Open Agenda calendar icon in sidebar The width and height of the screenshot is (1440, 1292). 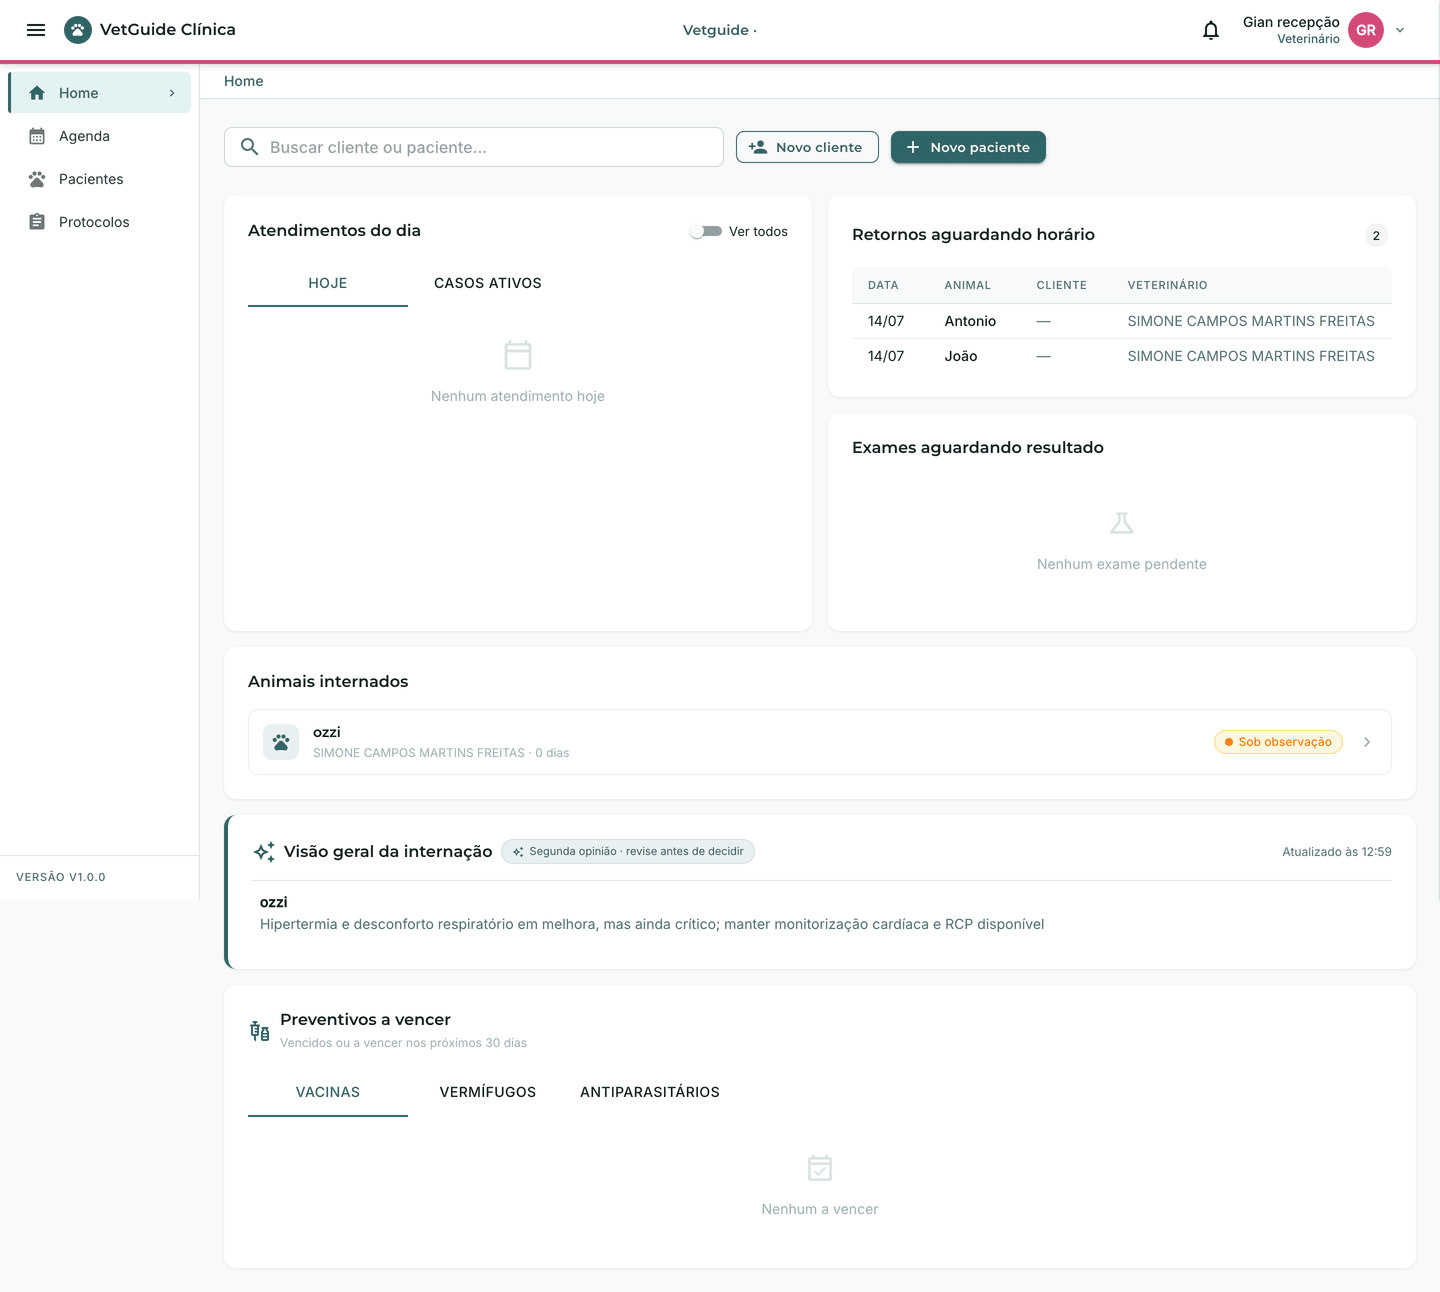[37, 136]
